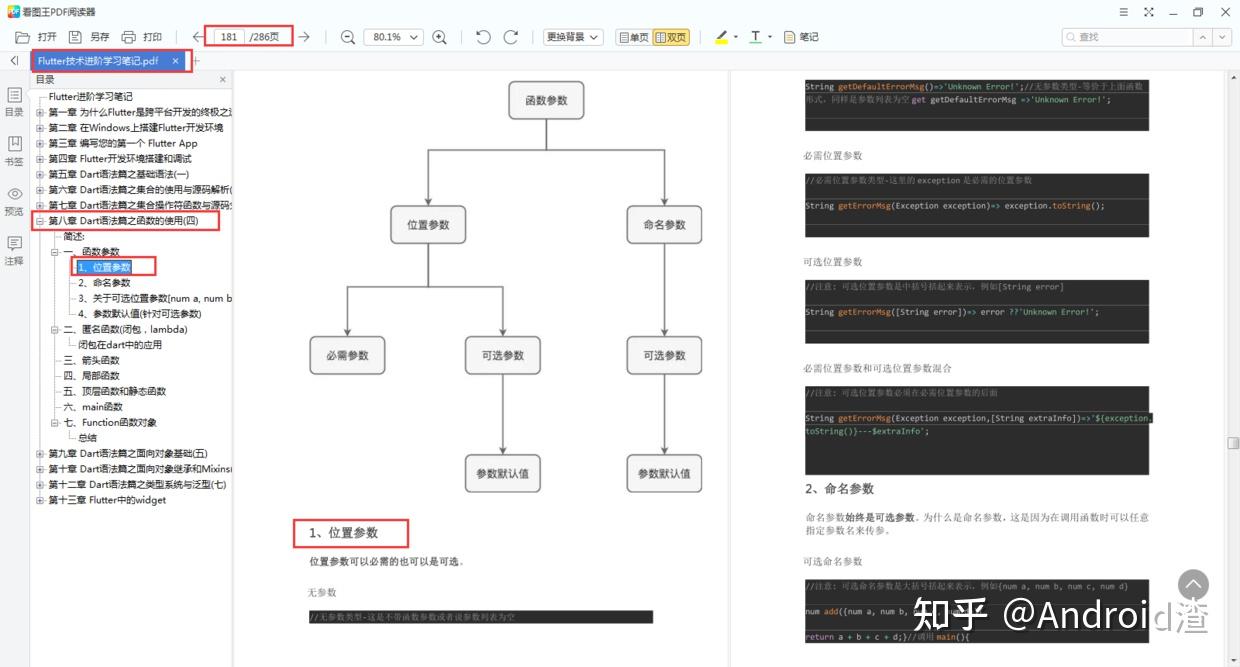This screenshot has width=1240, height=667.
Task: Go to previous page arrow
Action: pos(198,37)
